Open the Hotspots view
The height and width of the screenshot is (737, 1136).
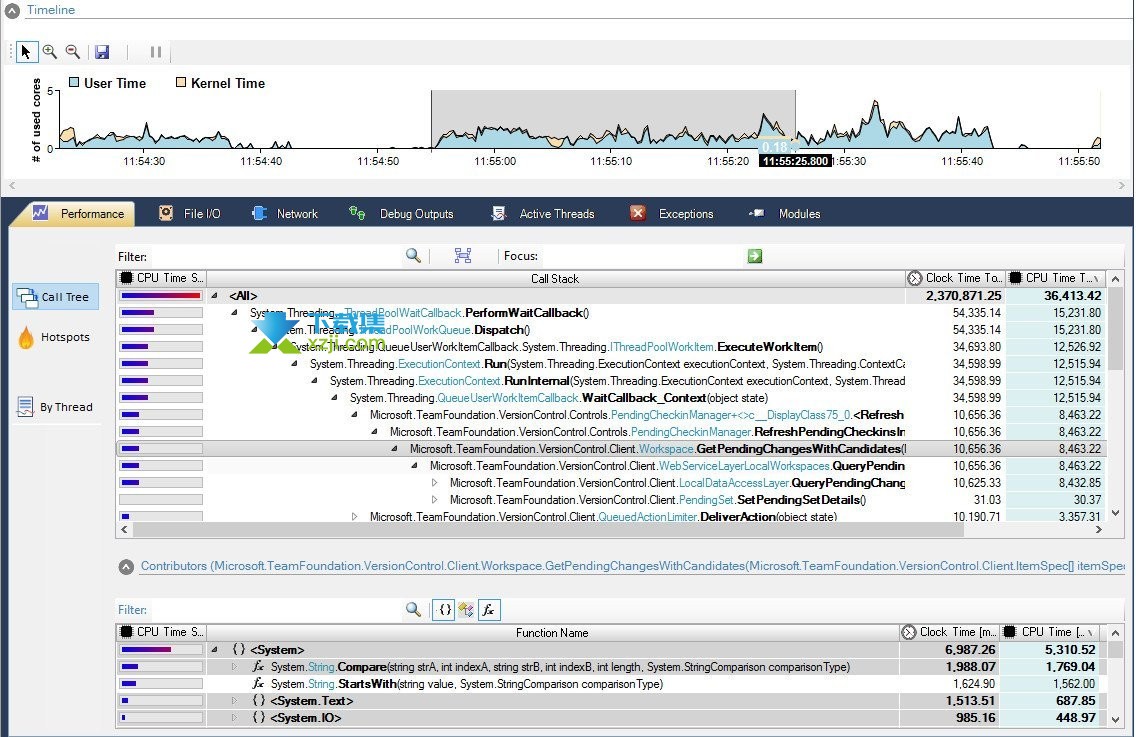(x=55, y=337)
